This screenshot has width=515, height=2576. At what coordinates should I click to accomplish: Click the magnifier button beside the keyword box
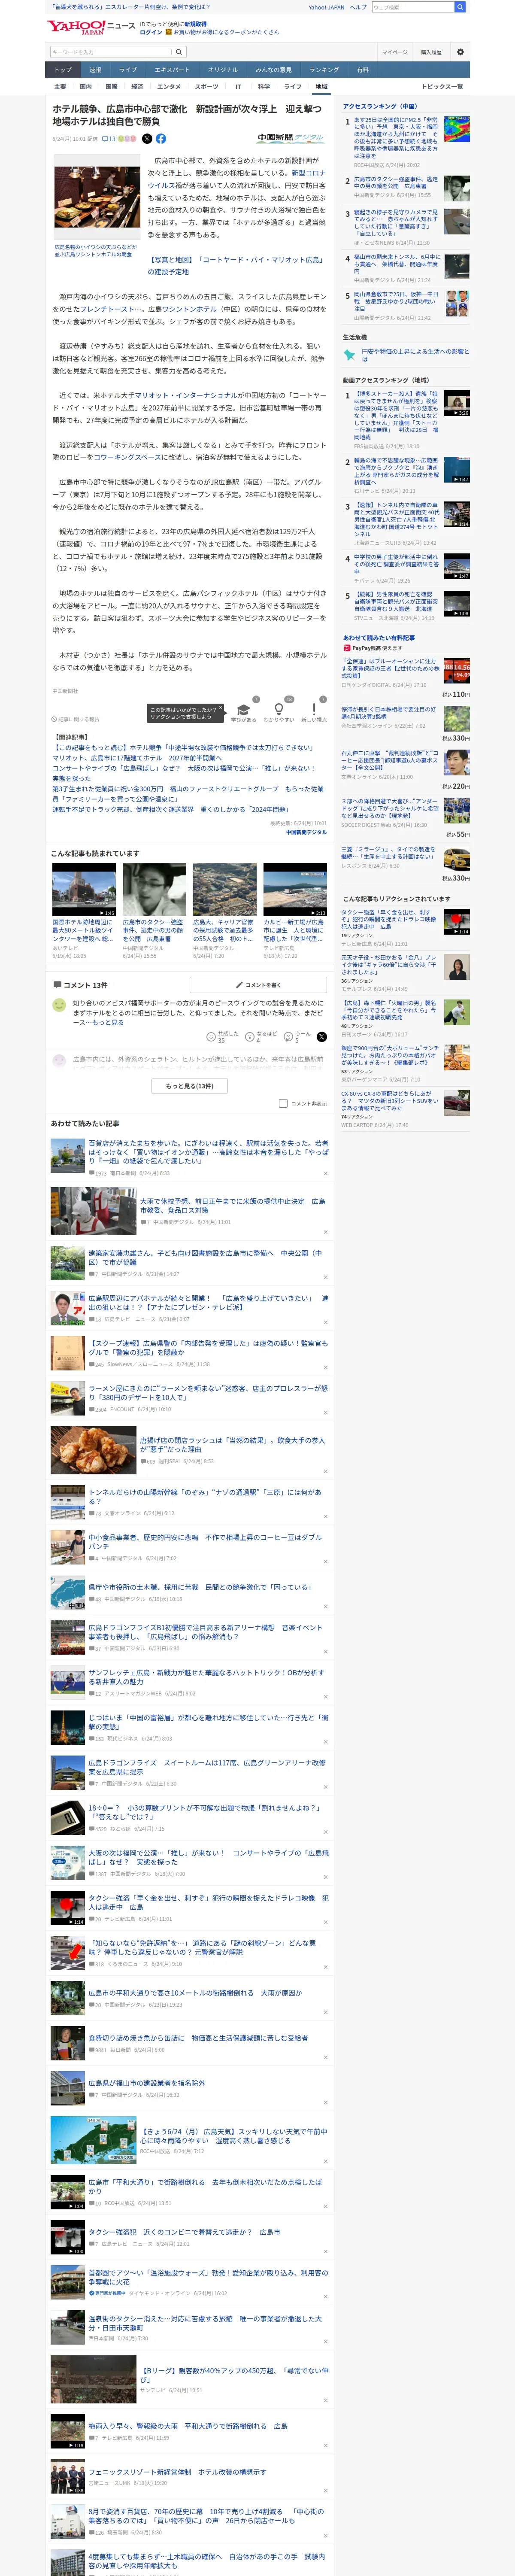[x=179, y=52]
